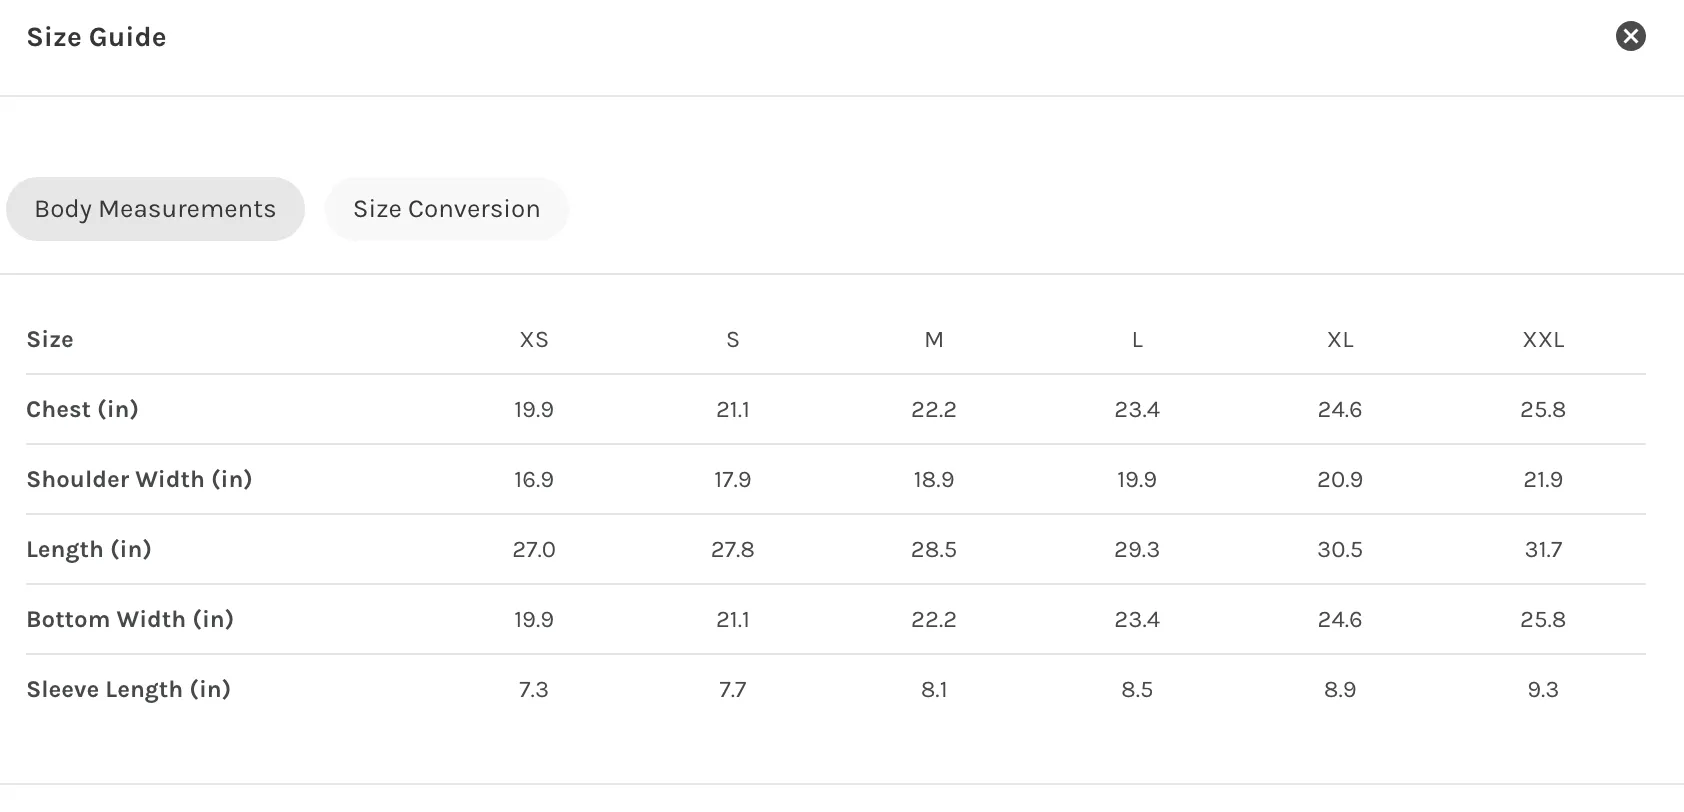Click the Size Guide heading

(x=96, y=37)
